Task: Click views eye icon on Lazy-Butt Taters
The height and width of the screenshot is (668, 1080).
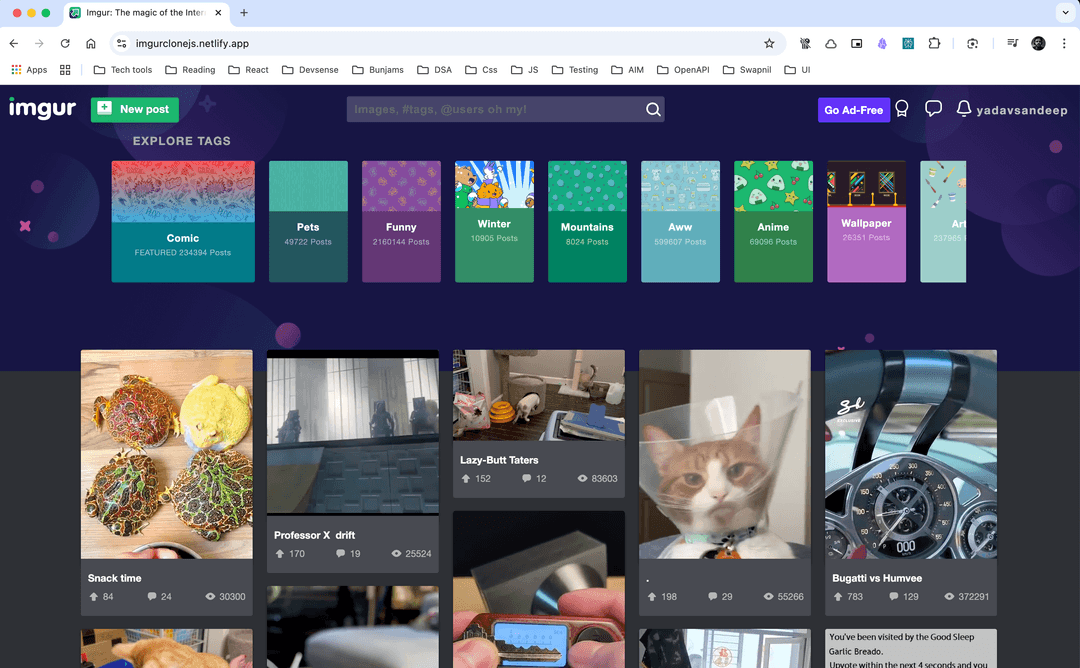Action: pyautogui.click(x=582, y=479)
